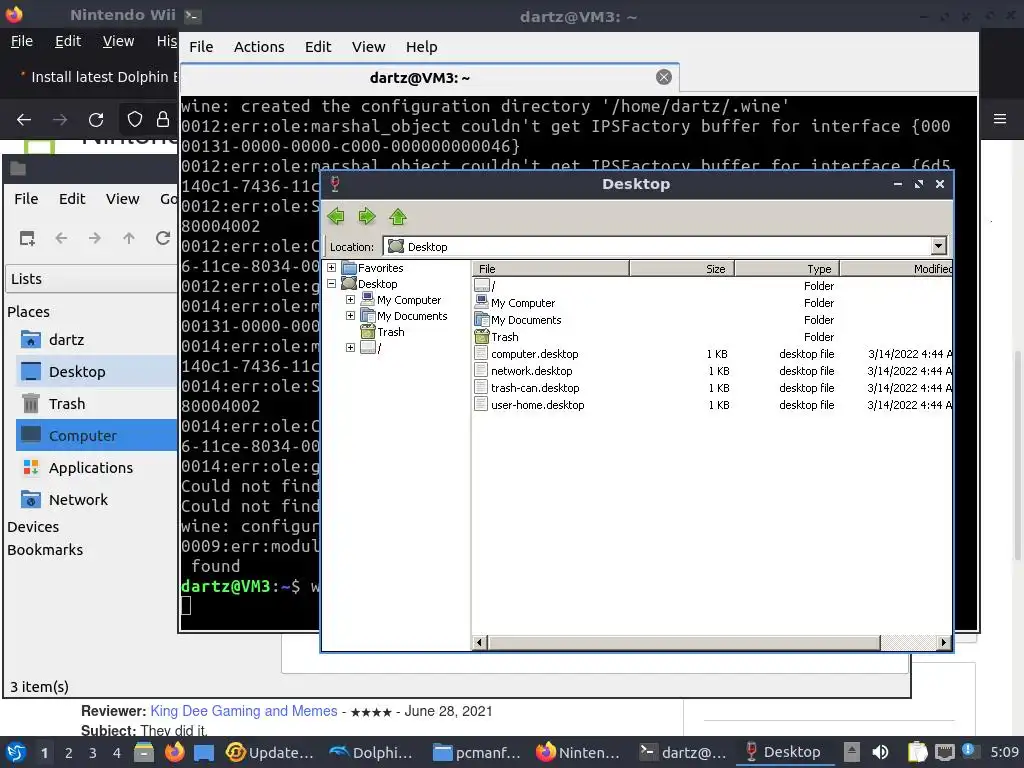Click clipboard icon in system tray
1024x768 pixels.
917,752
